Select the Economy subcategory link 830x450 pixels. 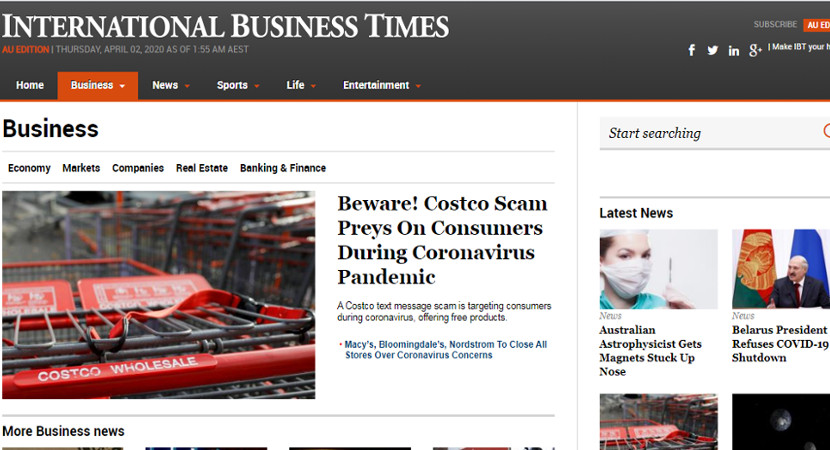click(x=29, y=168)
